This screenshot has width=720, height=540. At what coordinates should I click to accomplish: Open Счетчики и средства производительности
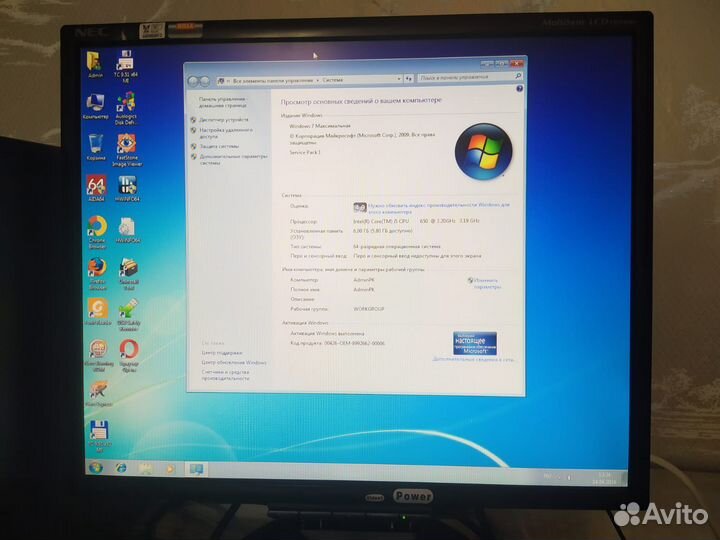click(225, 375)
